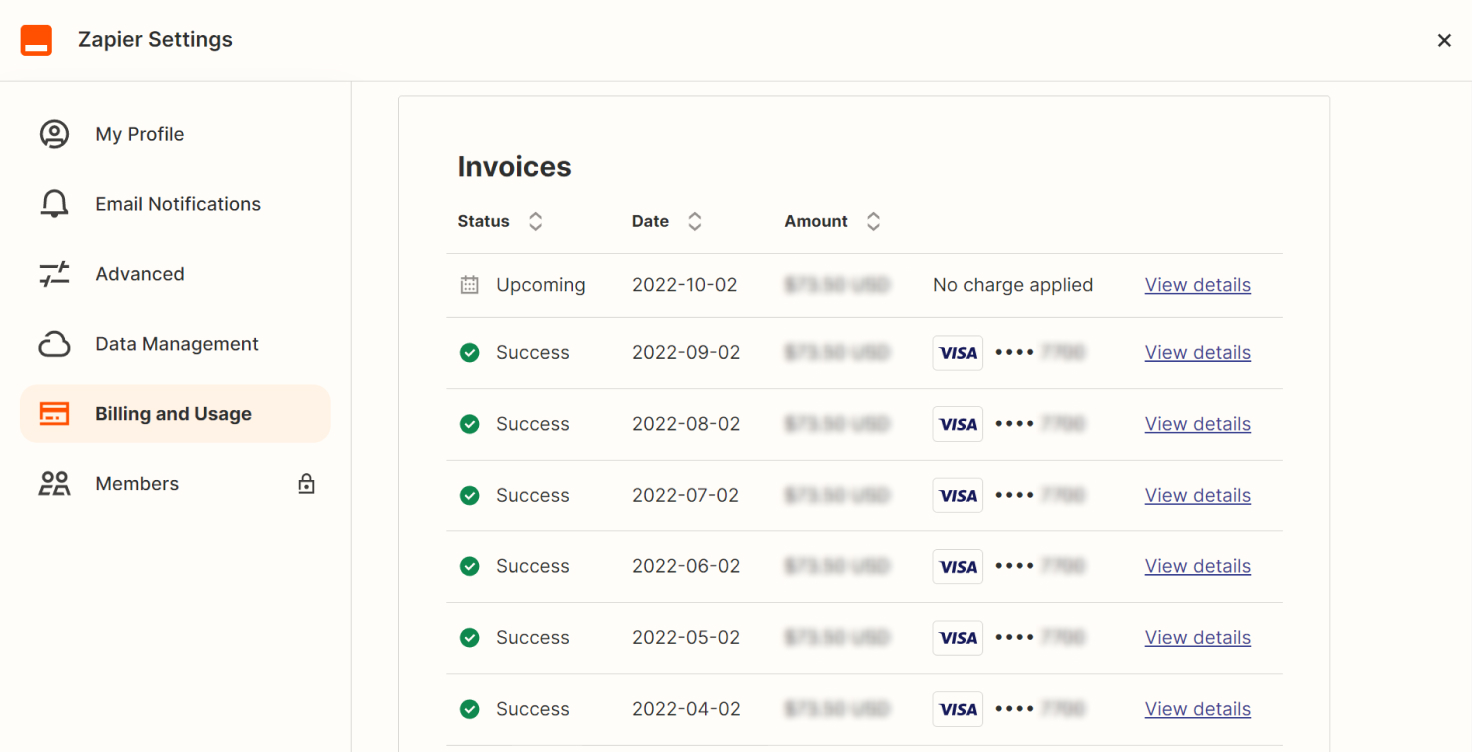Go to Data Management settings
Screen dimensions: 1472x752
176,344
